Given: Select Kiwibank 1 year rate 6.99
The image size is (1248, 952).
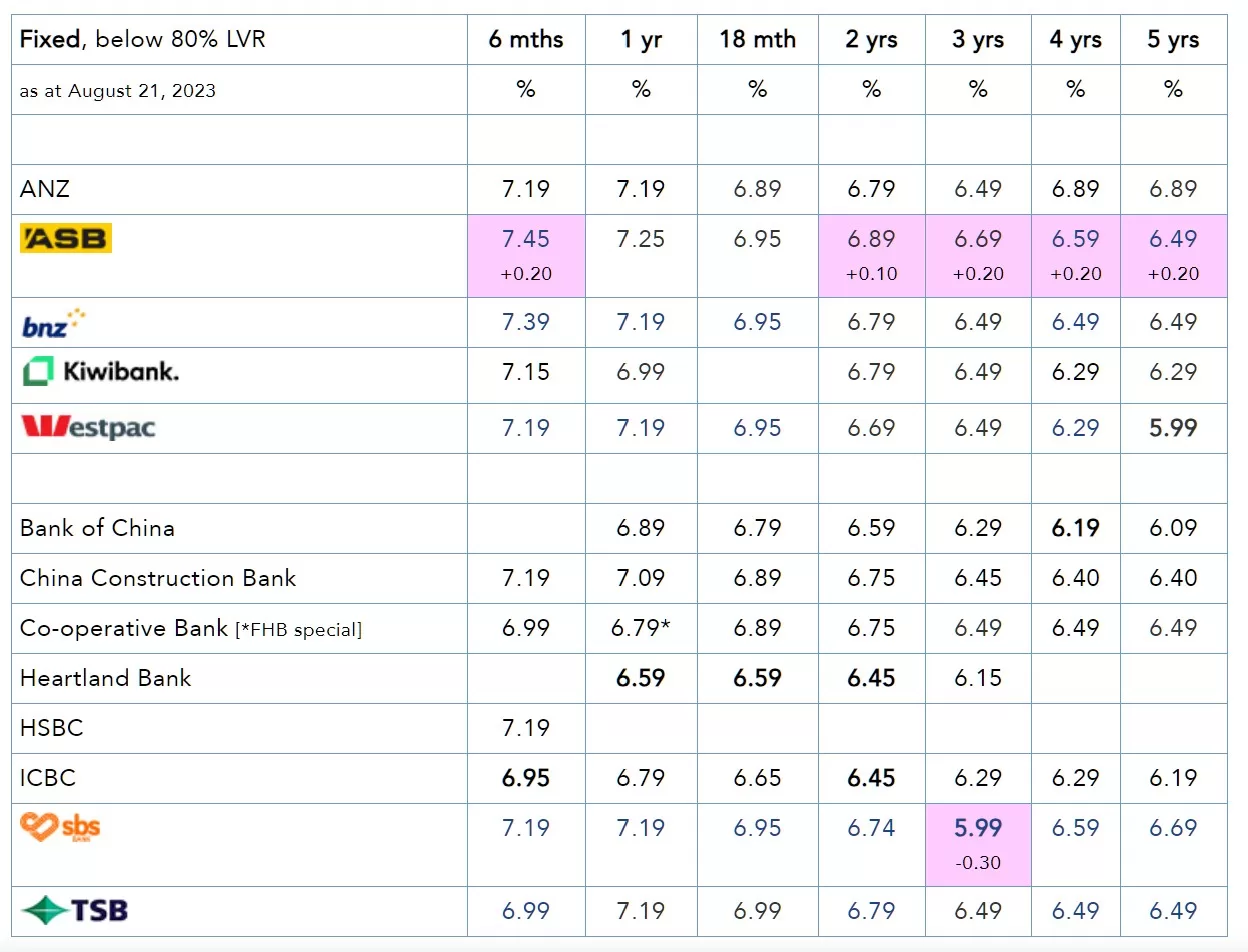Looking at the screenshot, I should click(x=642, y=372).
